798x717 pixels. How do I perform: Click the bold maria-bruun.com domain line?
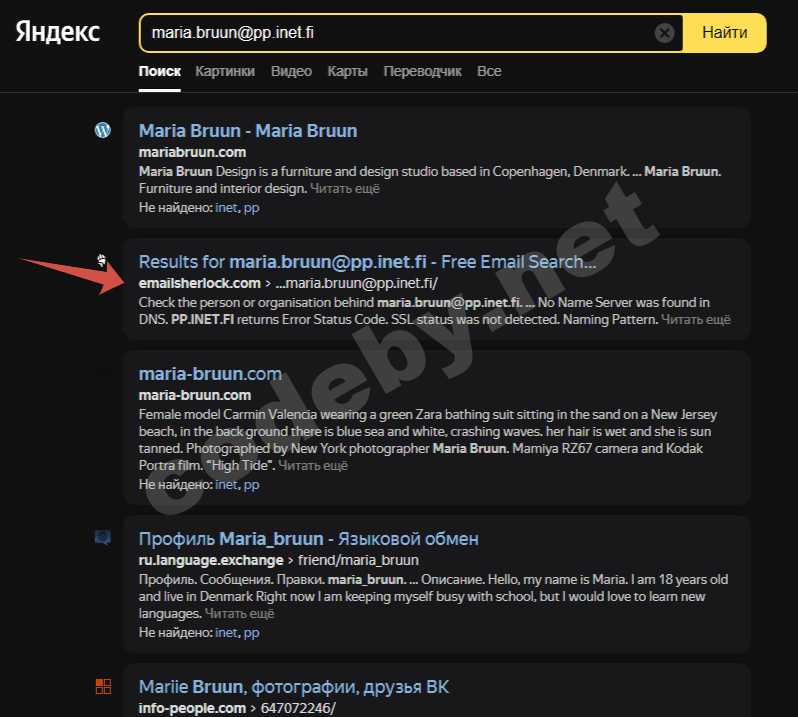(195, 395)
